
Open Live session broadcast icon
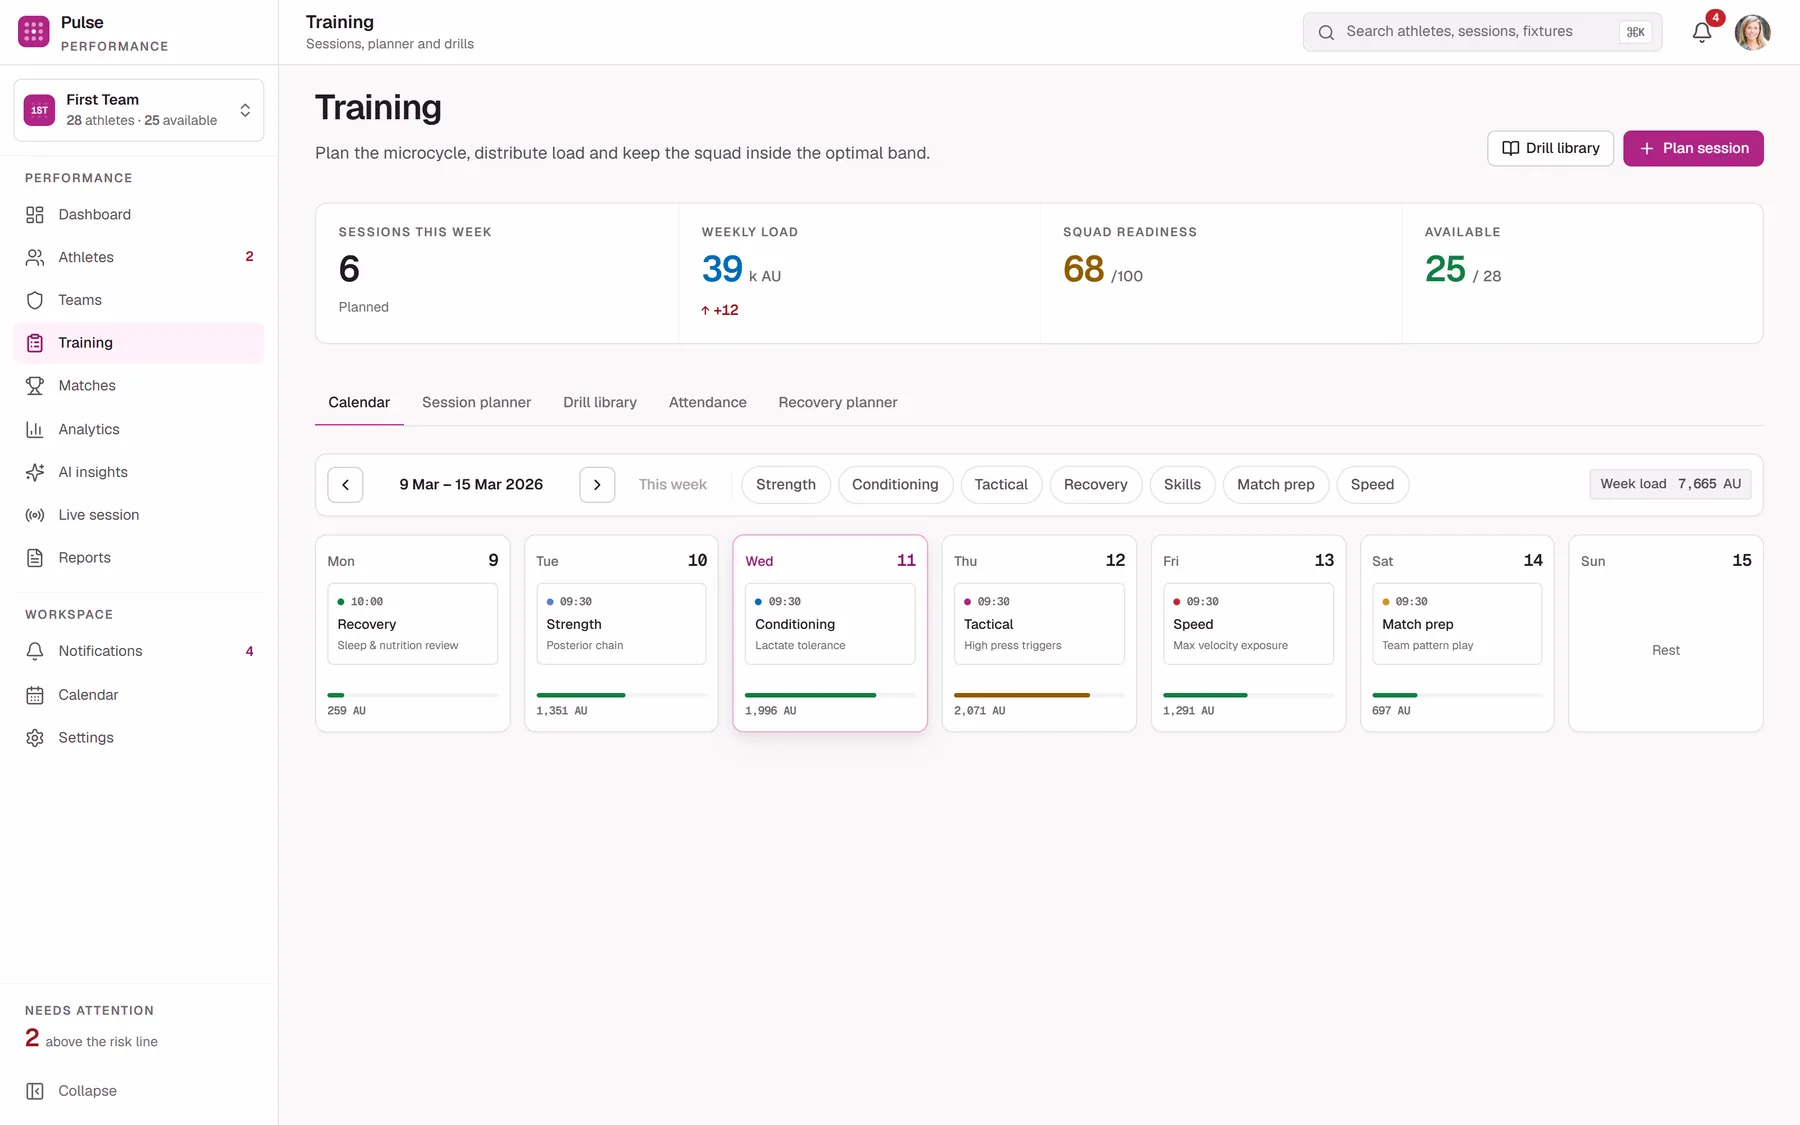coord(35,515)
